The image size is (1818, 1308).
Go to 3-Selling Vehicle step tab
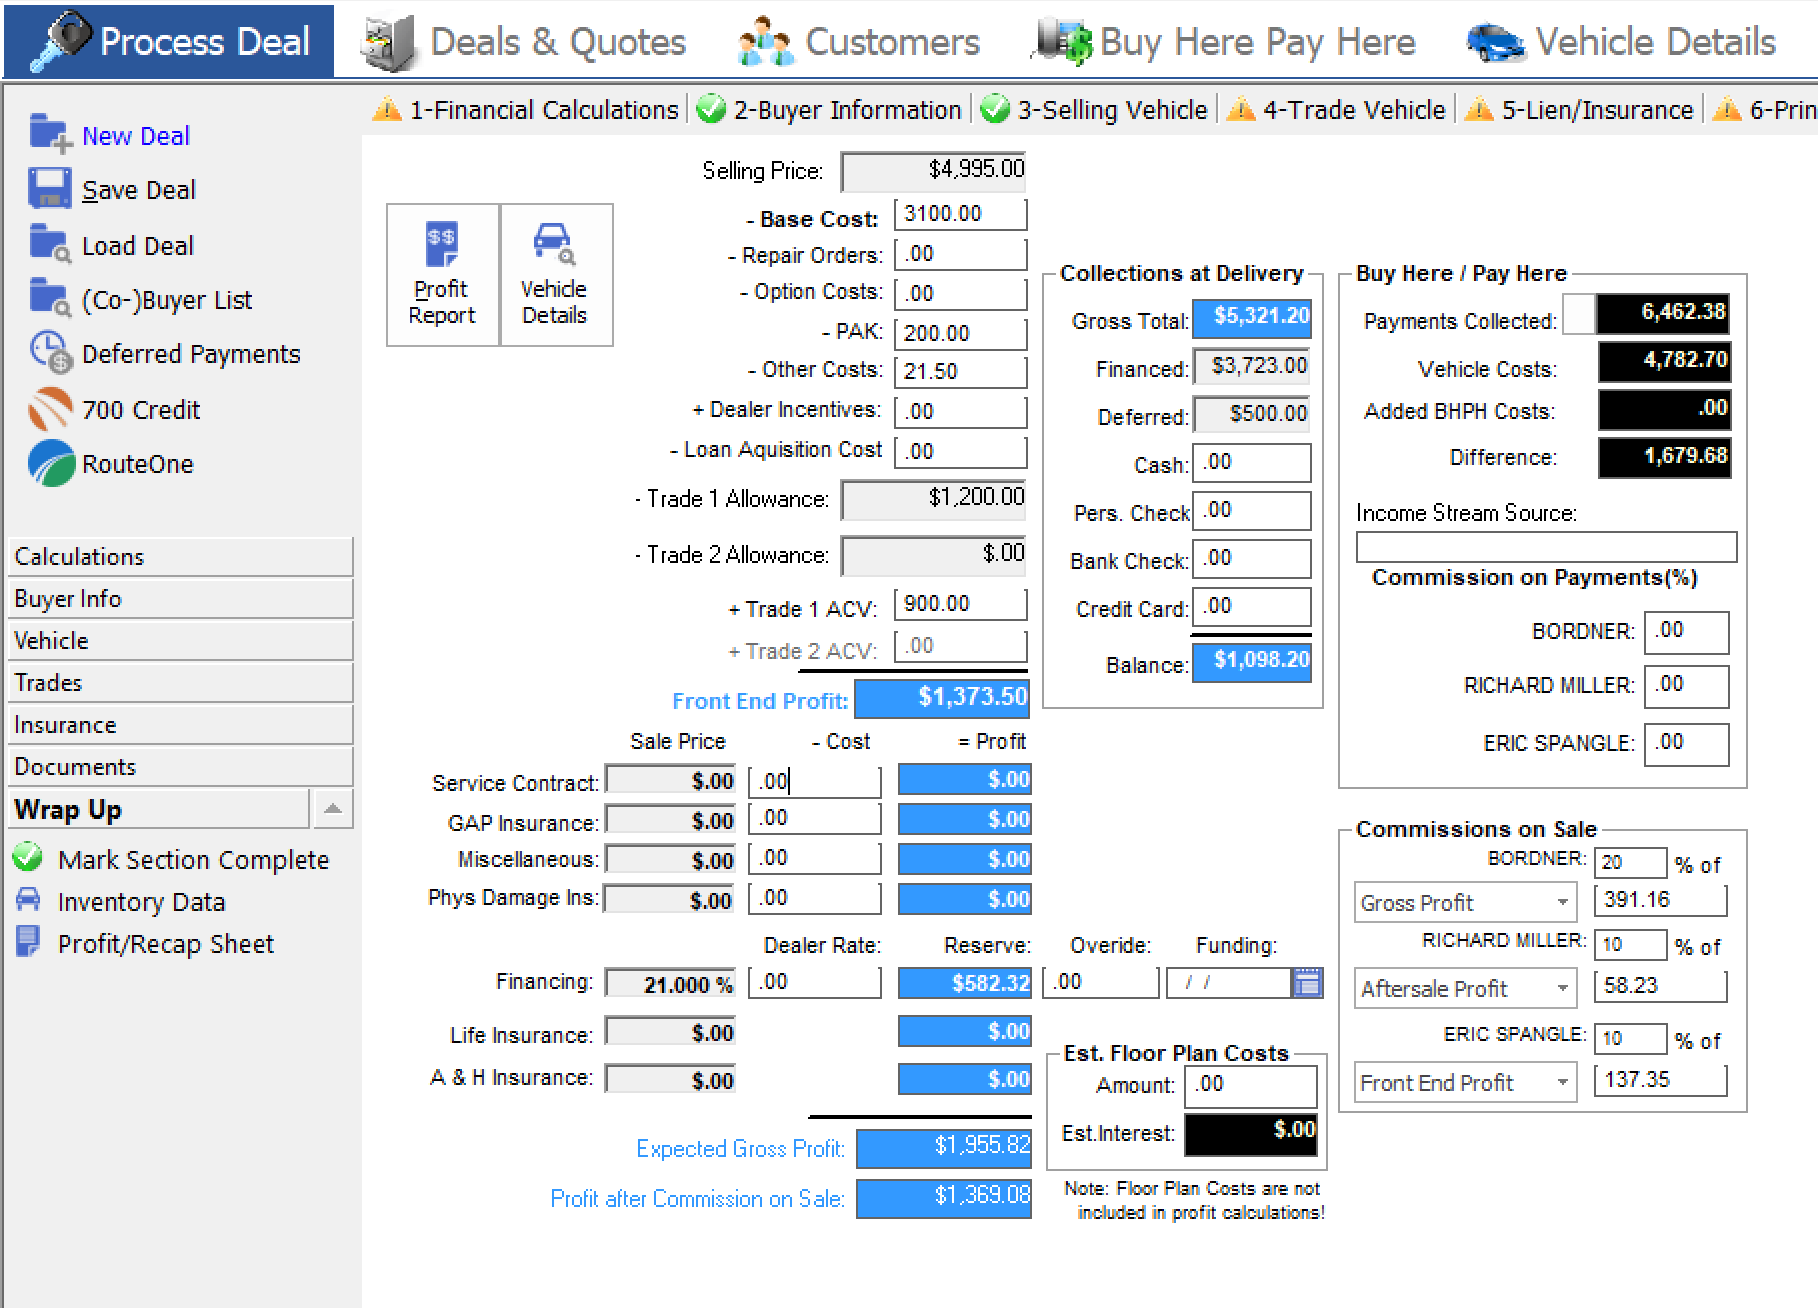[x=1095, y=110]
